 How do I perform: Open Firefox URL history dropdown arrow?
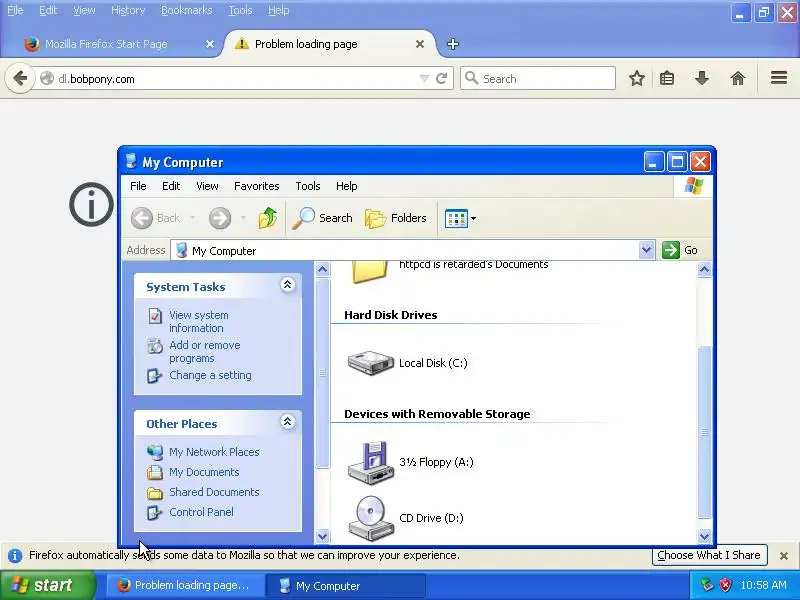point(424,79)
